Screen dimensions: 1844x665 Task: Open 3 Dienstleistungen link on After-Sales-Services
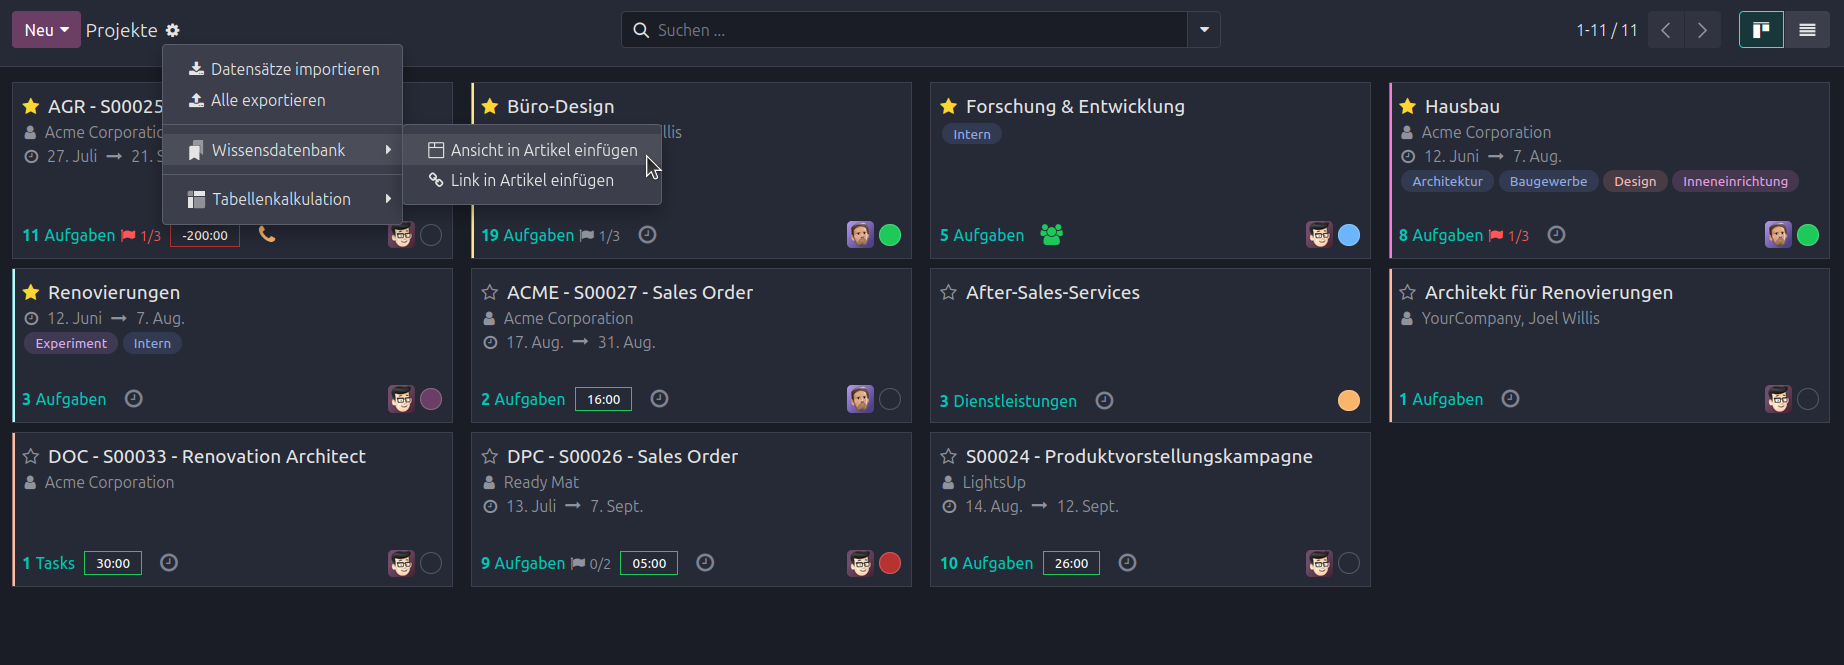[1008, 401]
